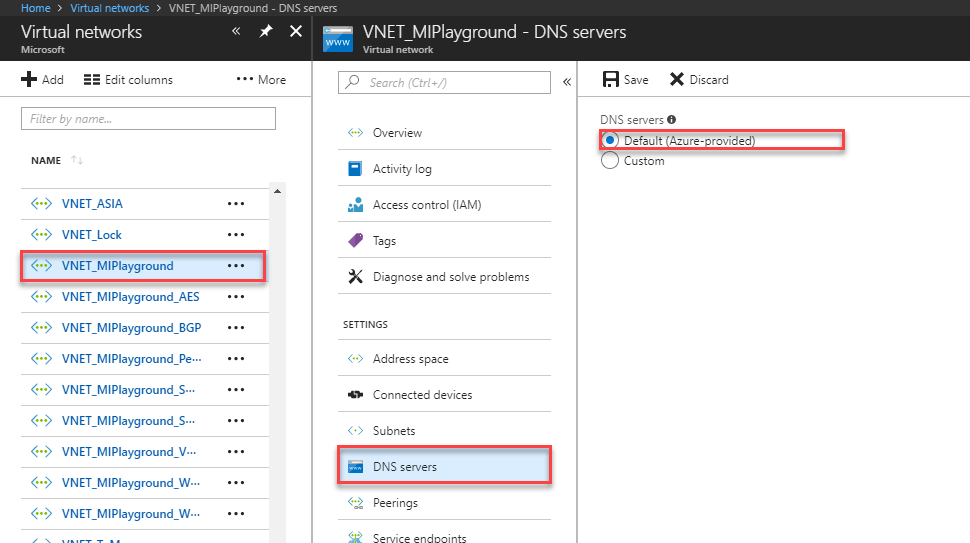The height and width of the screenshot is (543, 970).
Task: Sort list by NAME column arrows
Action: [77, 160]
